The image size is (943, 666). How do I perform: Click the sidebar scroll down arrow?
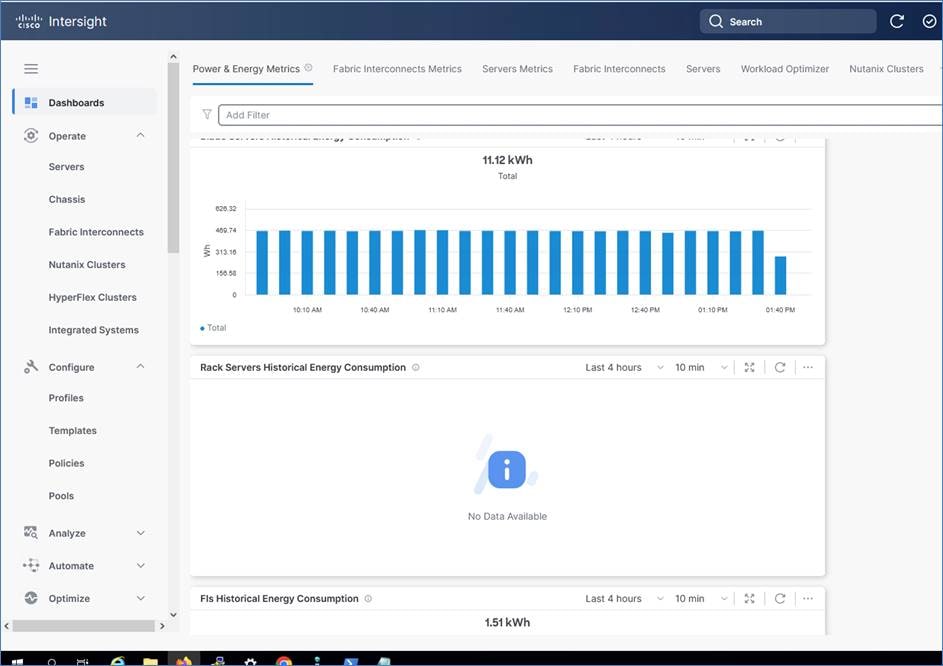(173, 615)
